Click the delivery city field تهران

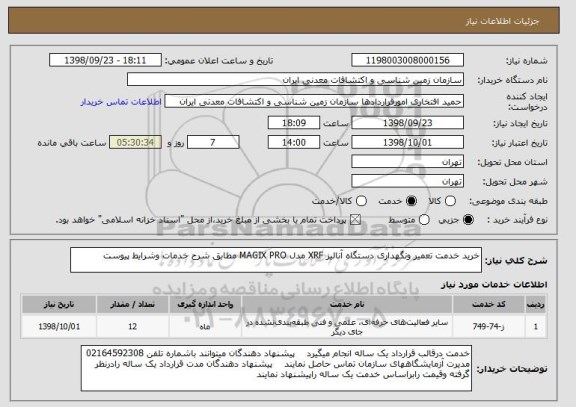[x=407, y=181]
